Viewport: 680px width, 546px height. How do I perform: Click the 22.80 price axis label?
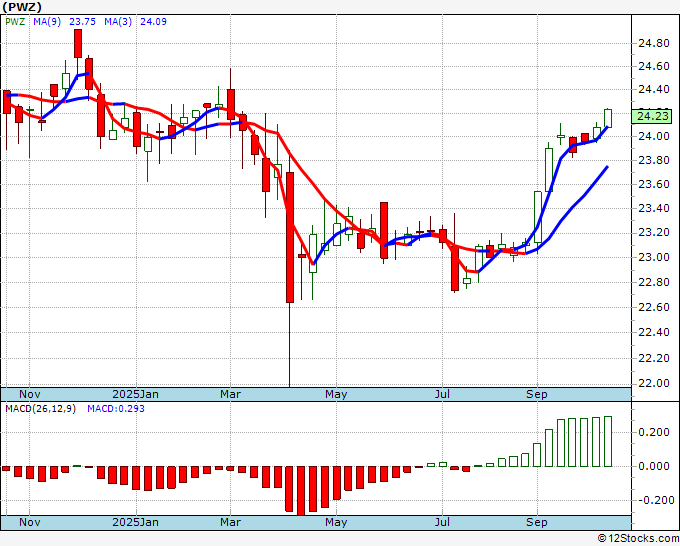[654, 283]
